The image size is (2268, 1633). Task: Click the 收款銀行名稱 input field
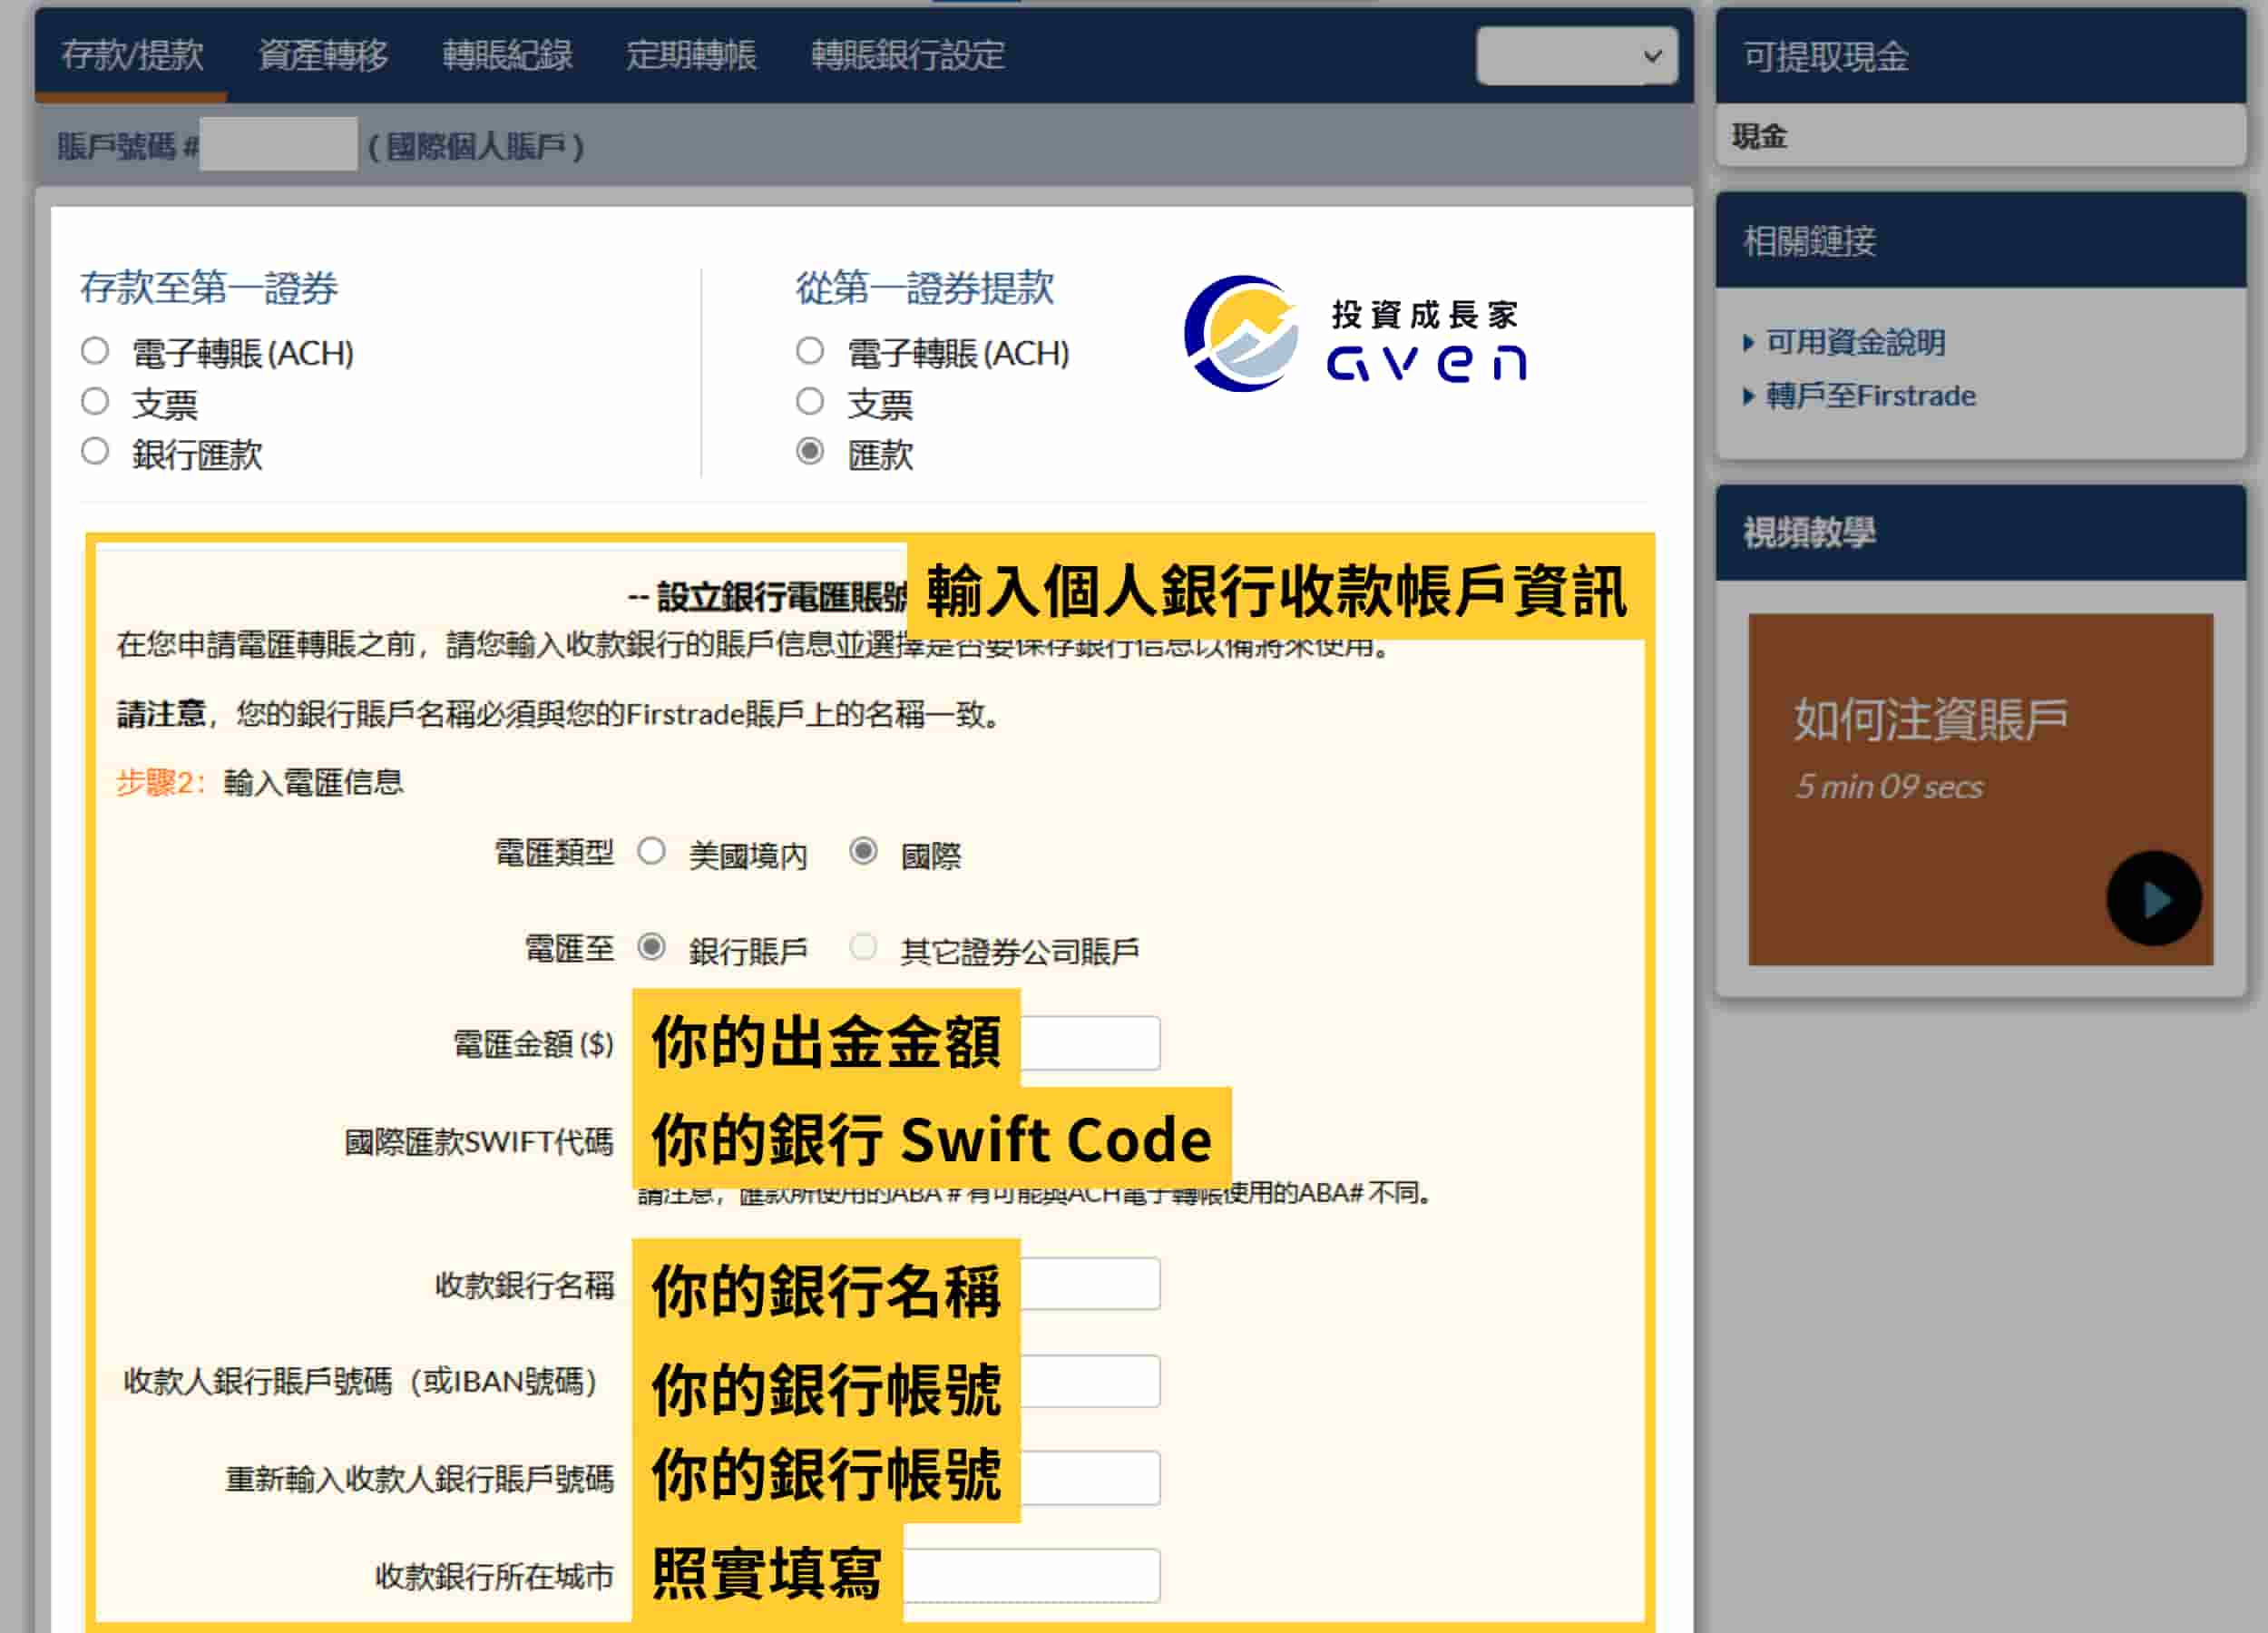(1090, 1284)
